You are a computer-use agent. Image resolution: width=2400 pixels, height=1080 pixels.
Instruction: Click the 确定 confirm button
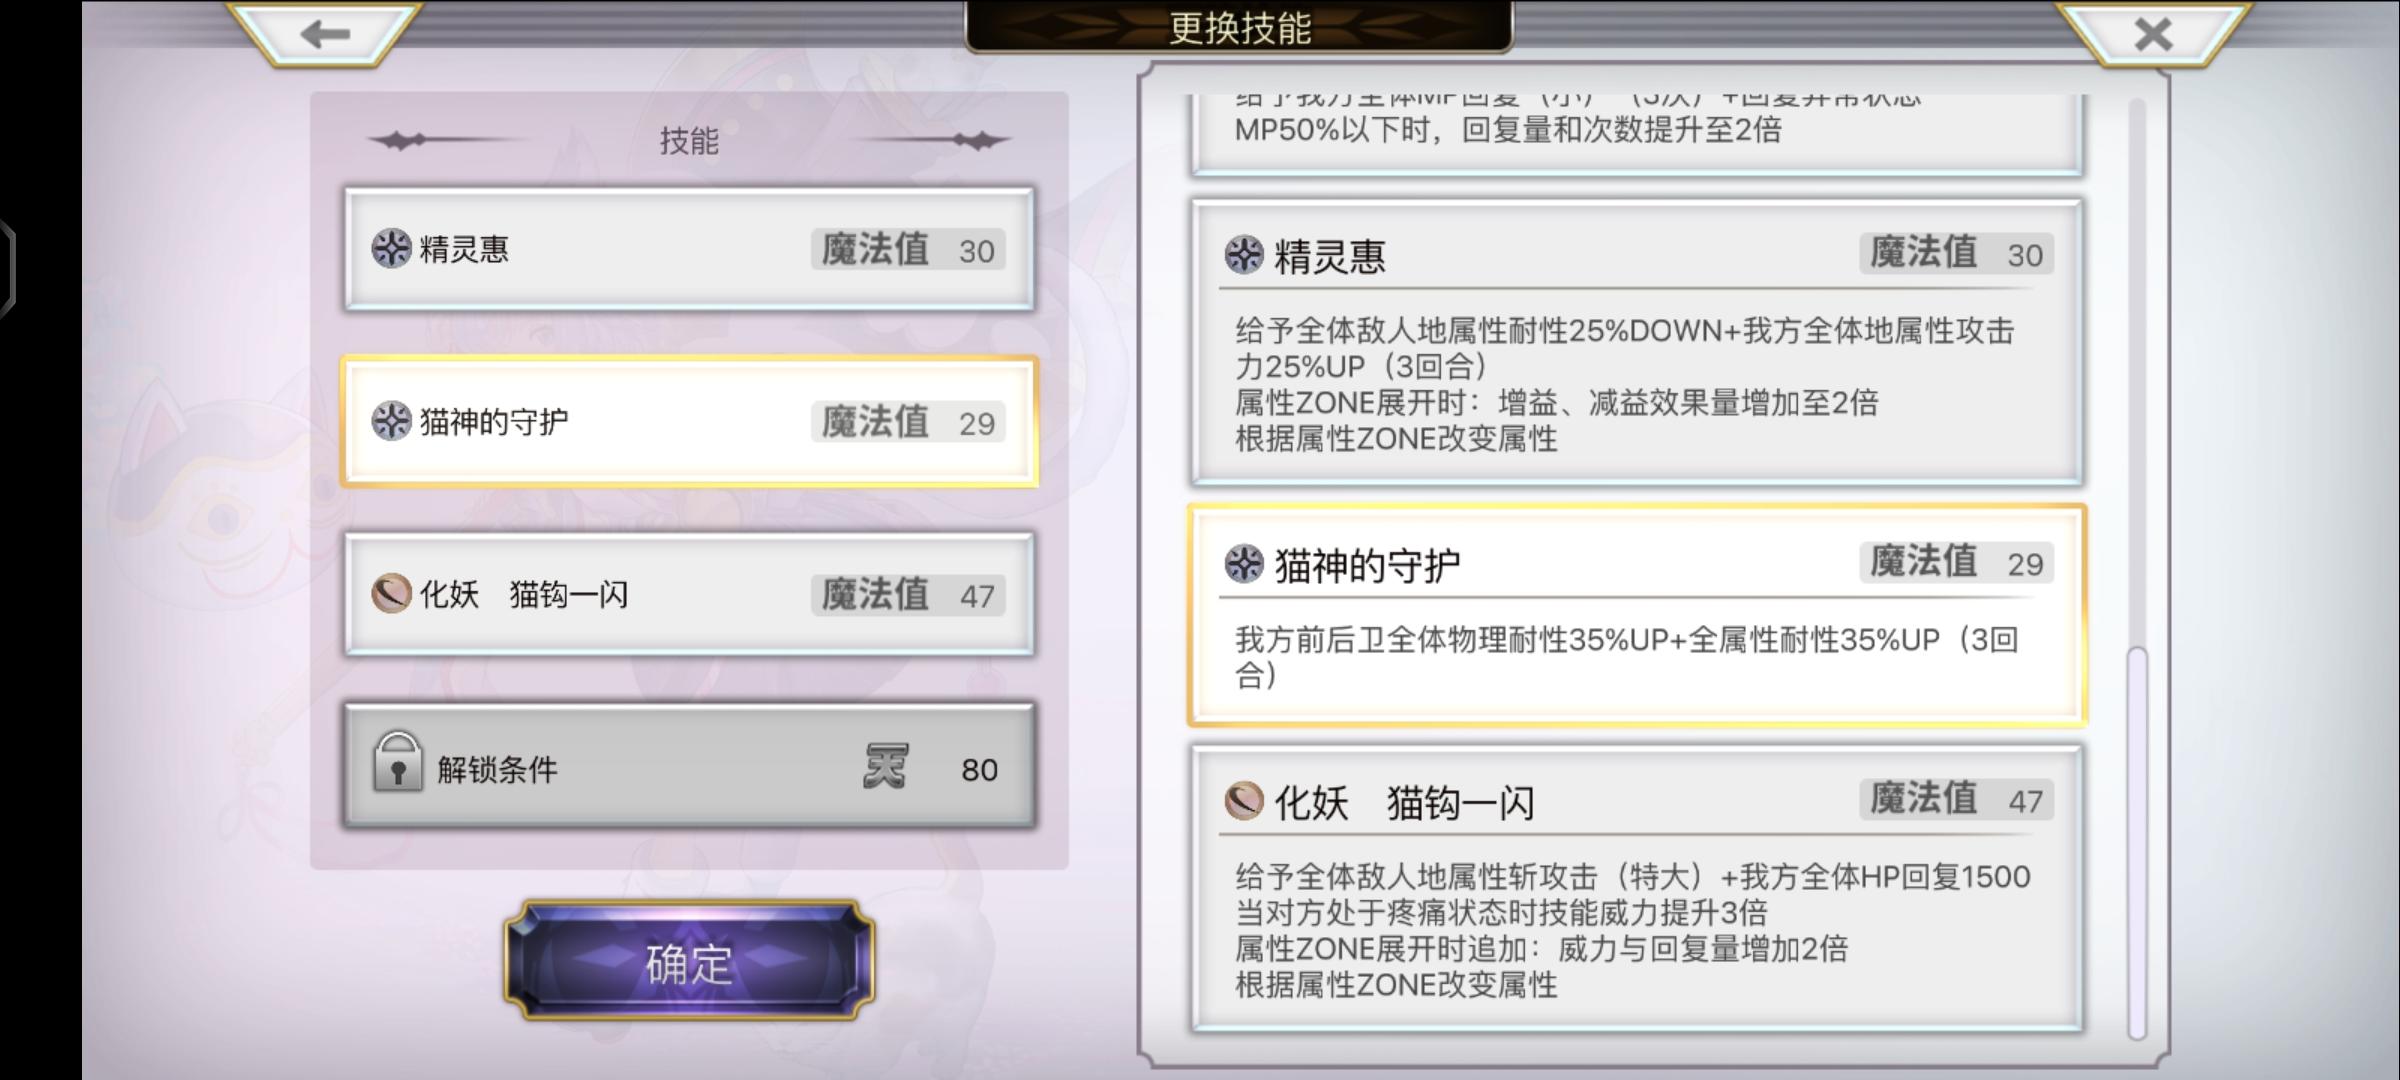tap(689, 962)
